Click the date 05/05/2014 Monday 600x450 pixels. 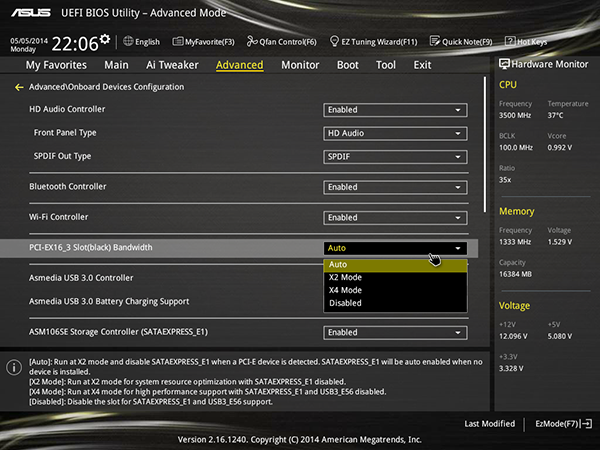pos(29,45)
